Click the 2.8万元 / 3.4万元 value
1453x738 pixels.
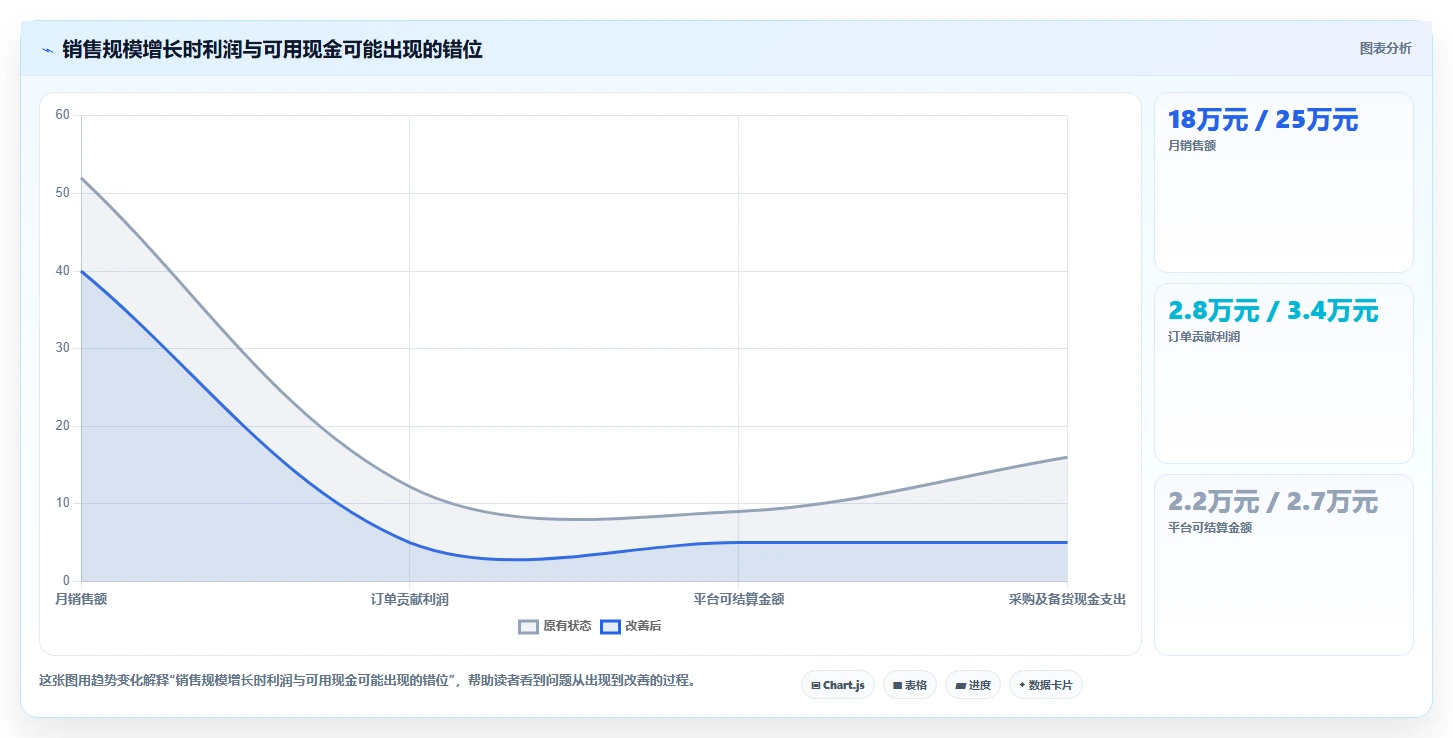(1273, 311)
